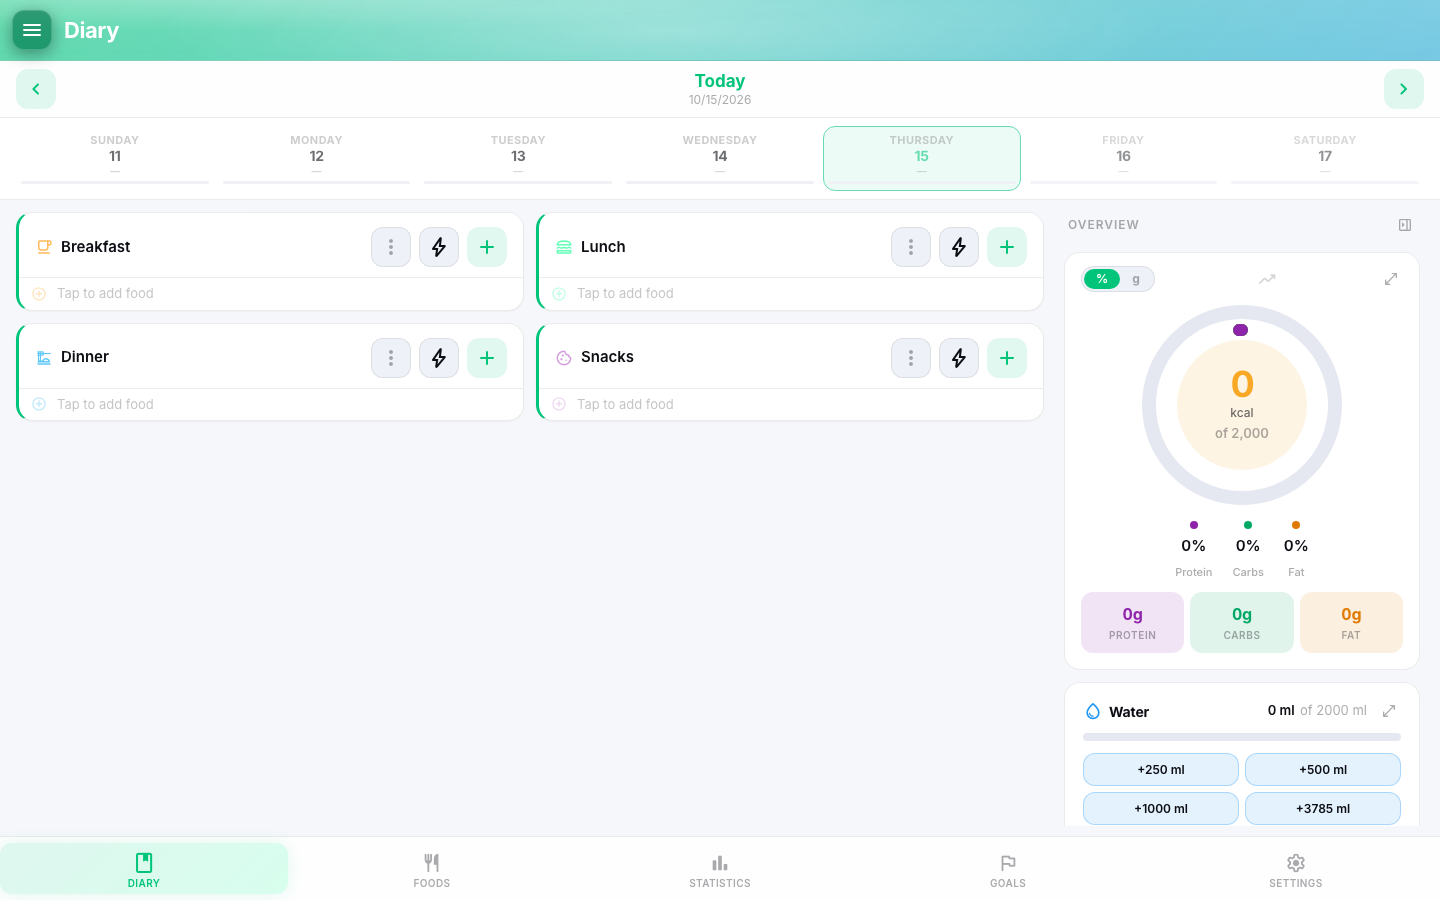The width and height of the screenshot is (1440, 900).
Task: Go to the previous day
Action: [36, 89]
